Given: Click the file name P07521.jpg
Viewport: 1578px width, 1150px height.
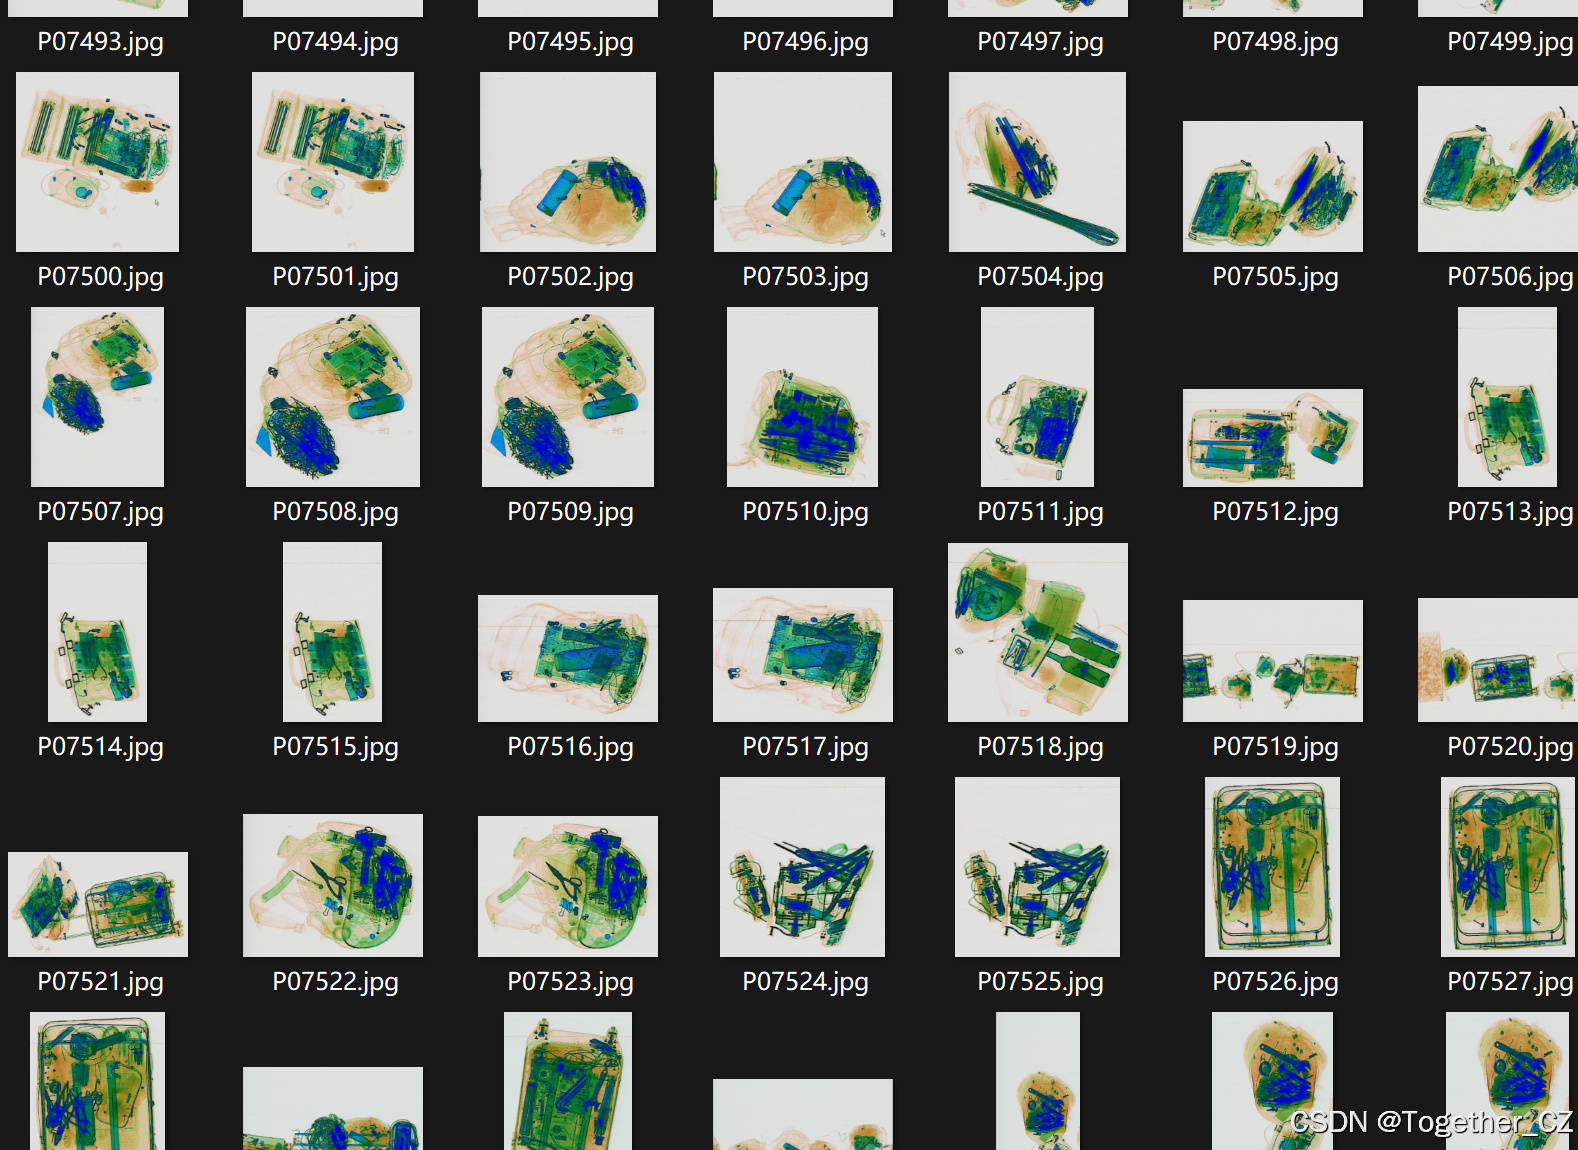Looking at the screenshot, I should (100, 982).
